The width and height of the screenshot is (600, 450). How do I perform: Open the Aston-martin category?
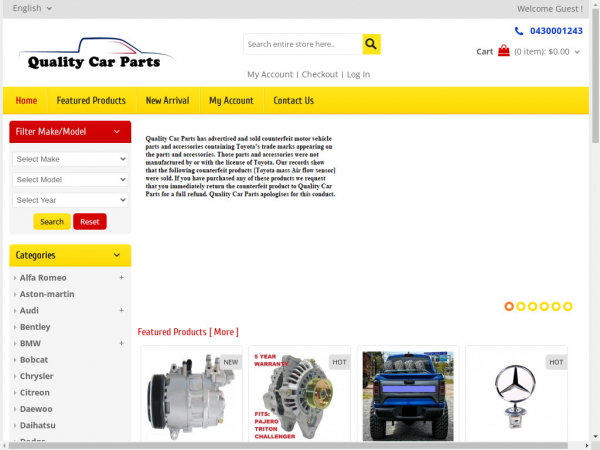tap(47, 294)
